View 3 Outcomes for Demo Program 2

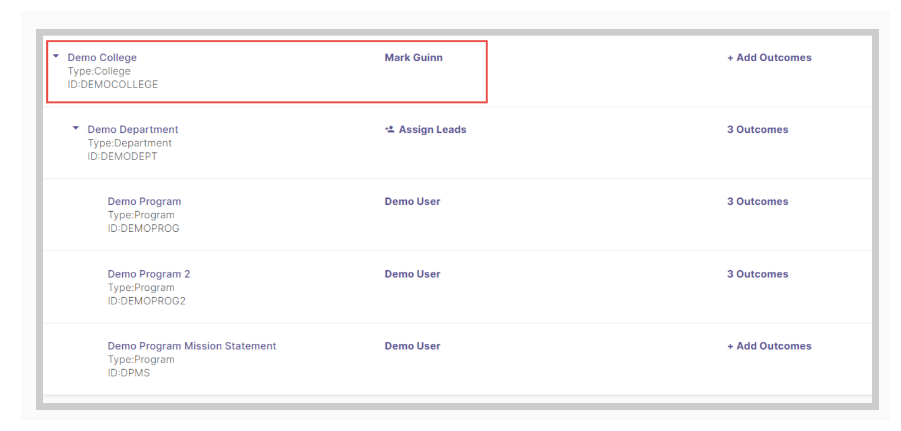point(758,274)
